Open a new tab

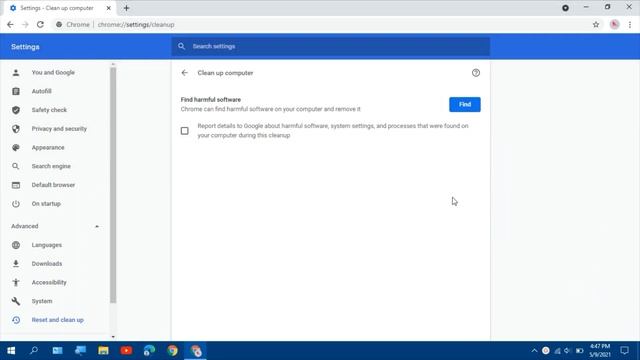[x=127, y=8]
